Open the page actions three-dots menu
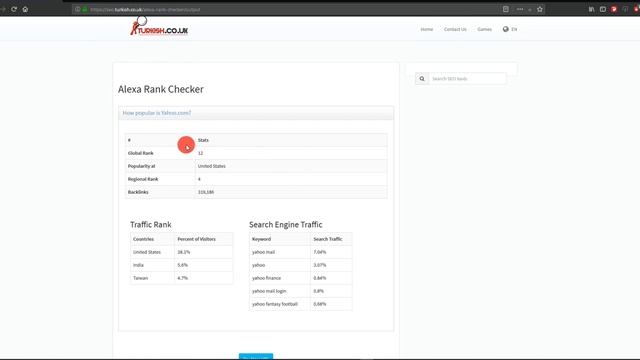Screen dimensions: 640x360 tap(520, 9)
